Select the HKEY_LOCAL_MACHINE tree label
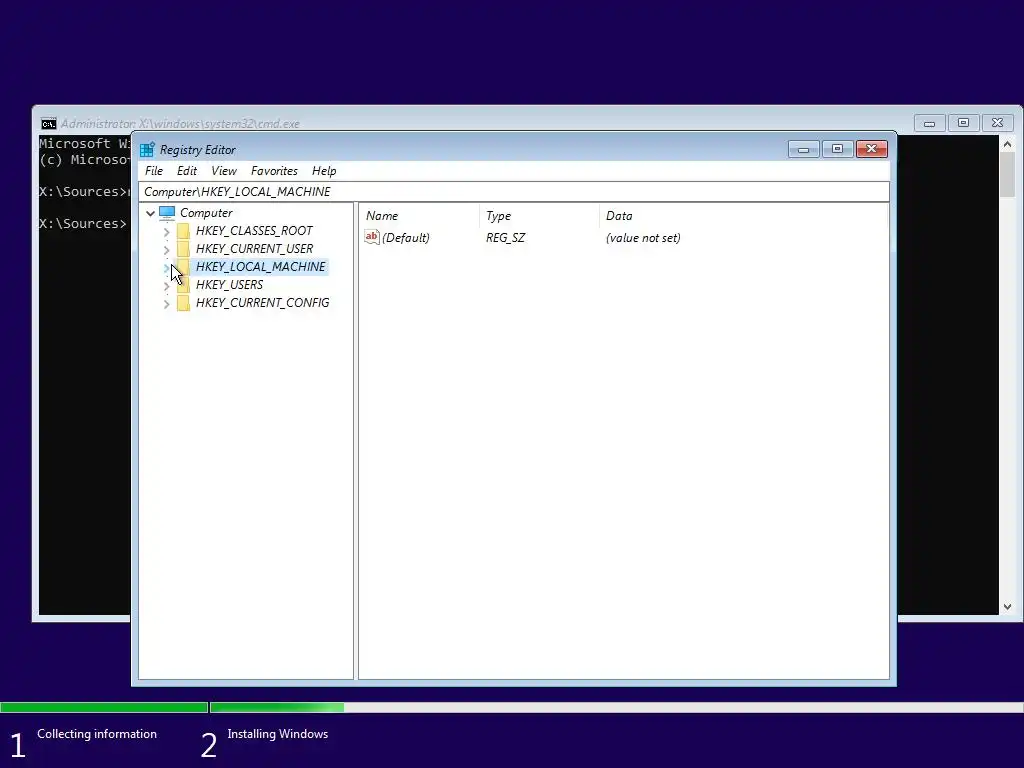 (x=260, y=266)
